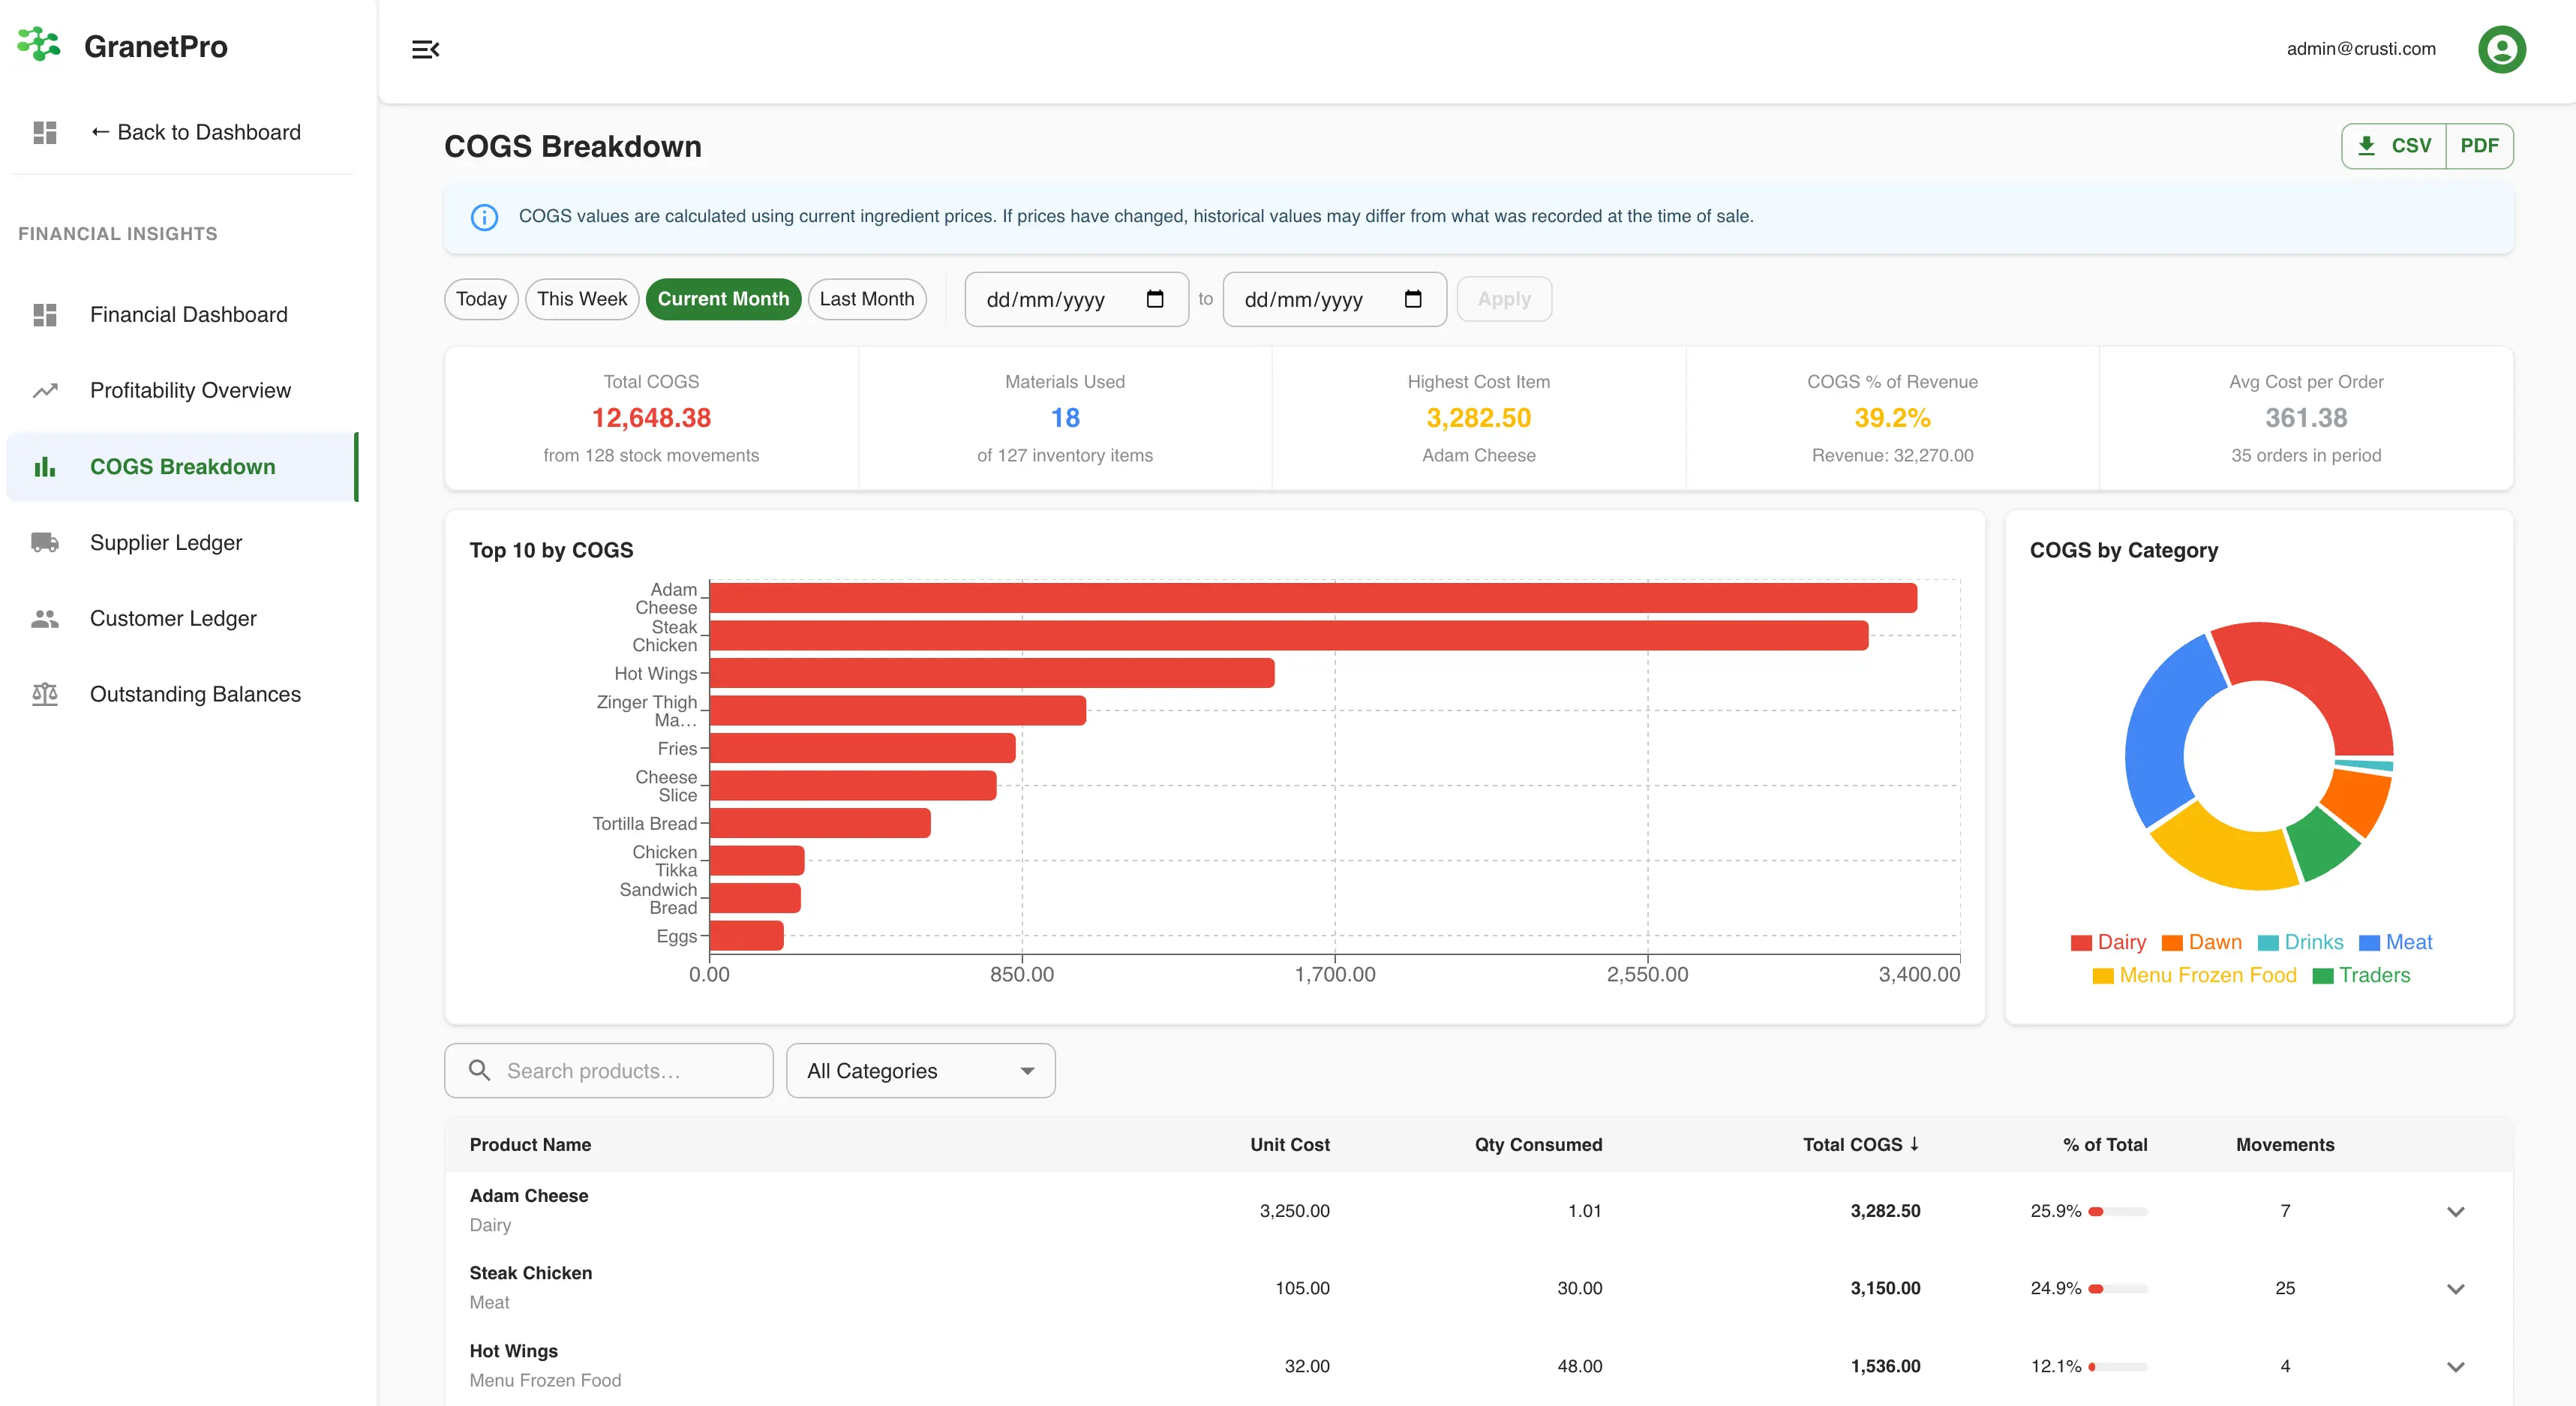The width and height of the screenshot is (2576, 1406).
Task: Select the Supplier Ledger truck icon
Action: coord(44,542)
